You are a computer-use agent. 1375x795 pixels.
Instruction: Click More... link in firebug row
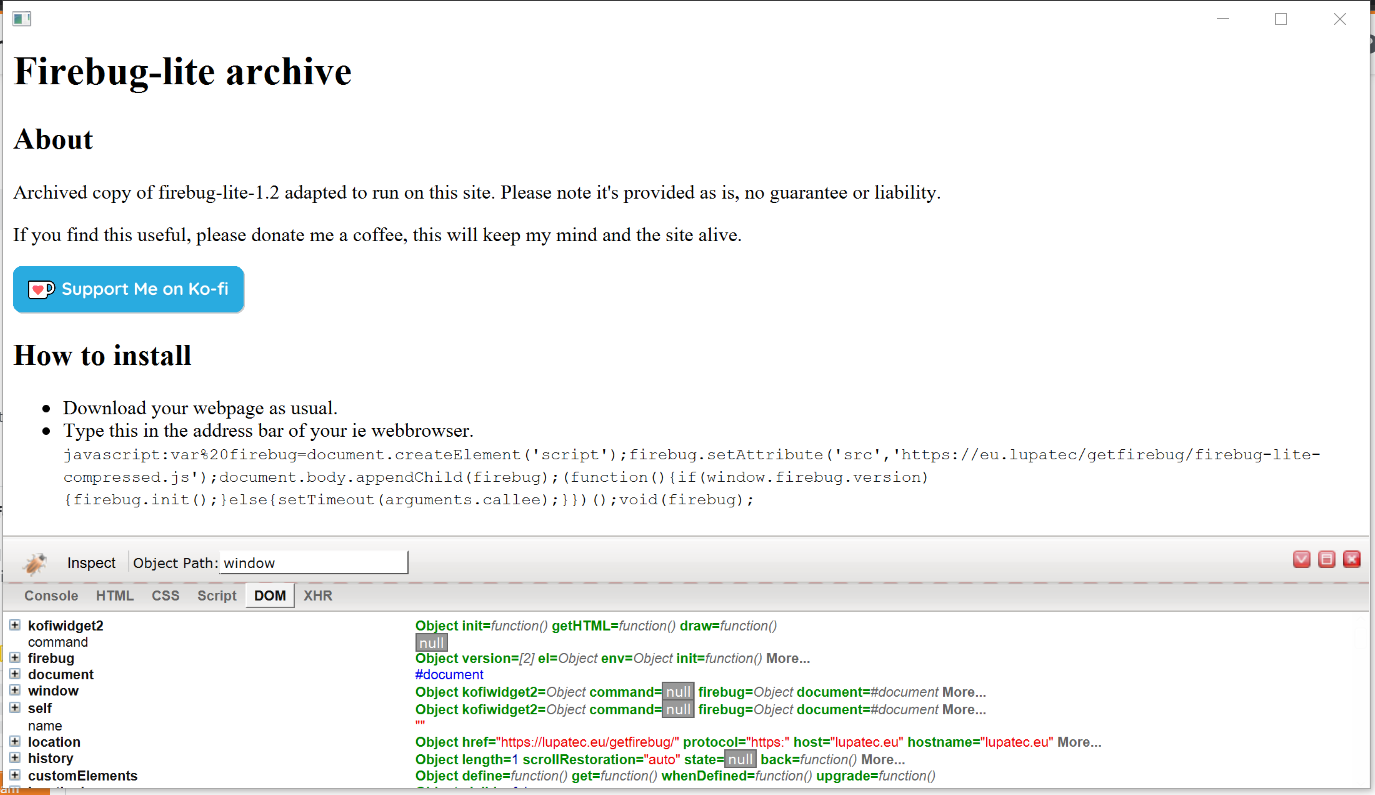click(x=788, y=659)
